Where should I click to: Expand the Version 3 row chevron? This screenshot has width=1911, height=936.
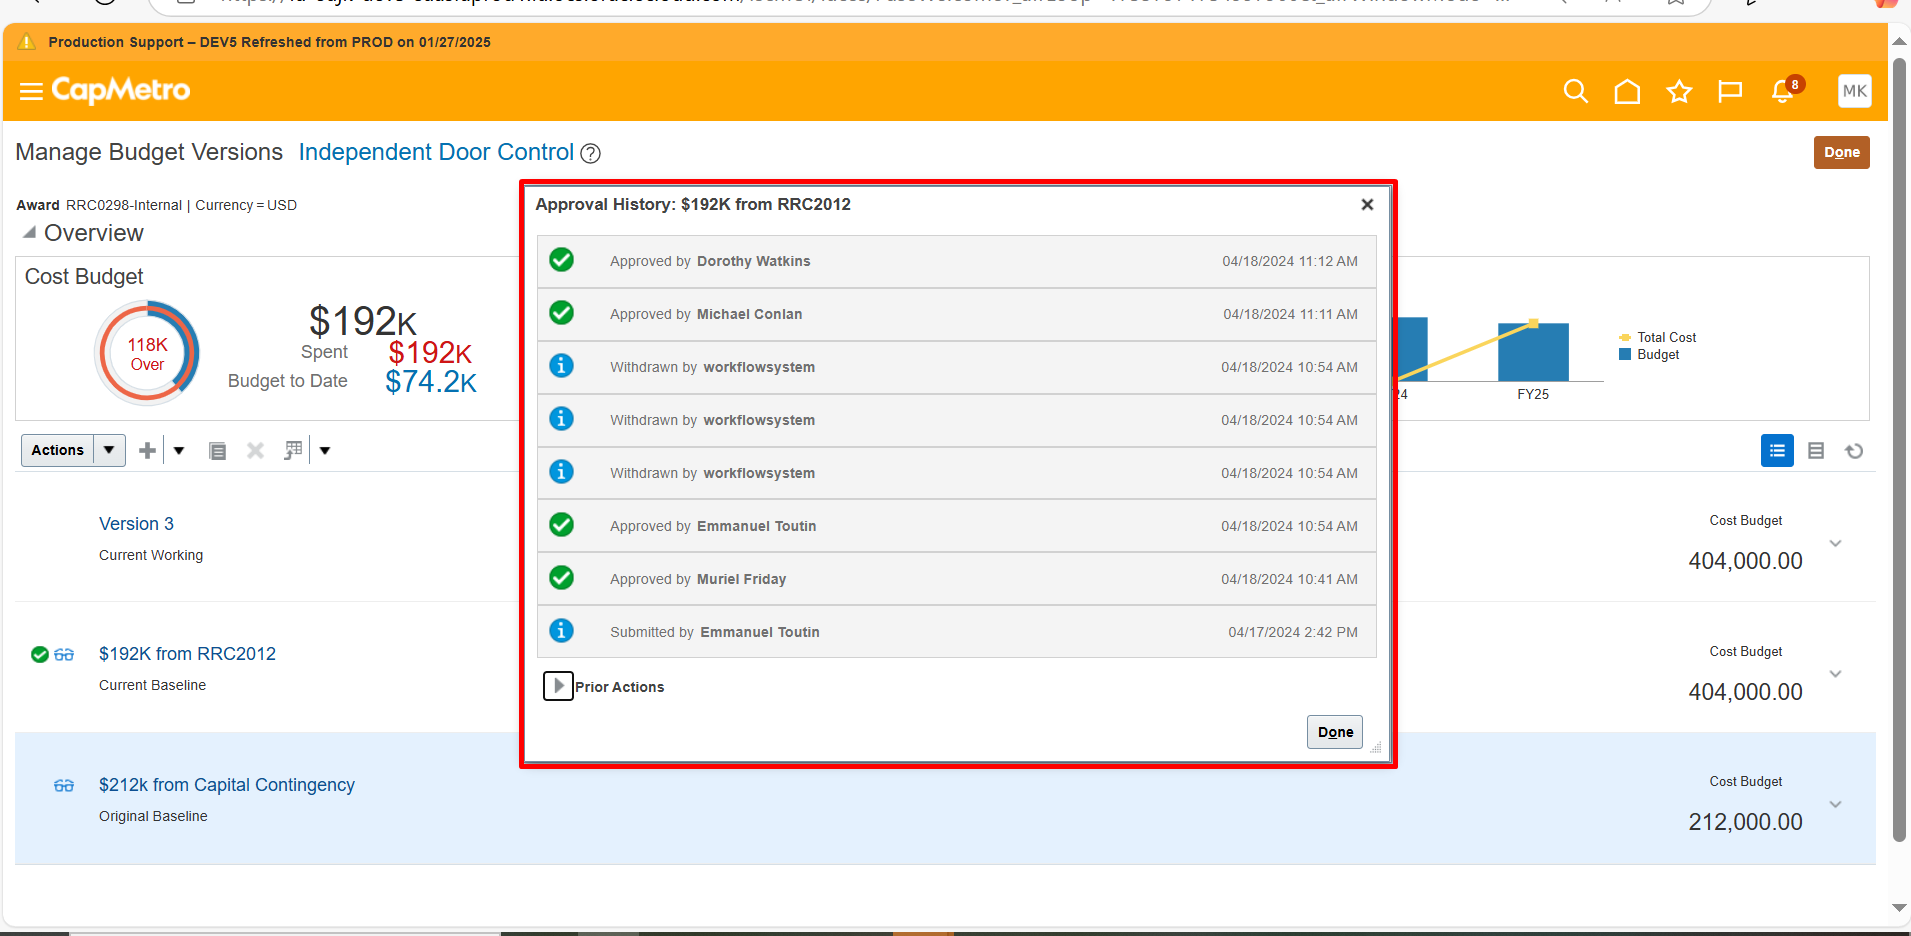(1835, 543)
